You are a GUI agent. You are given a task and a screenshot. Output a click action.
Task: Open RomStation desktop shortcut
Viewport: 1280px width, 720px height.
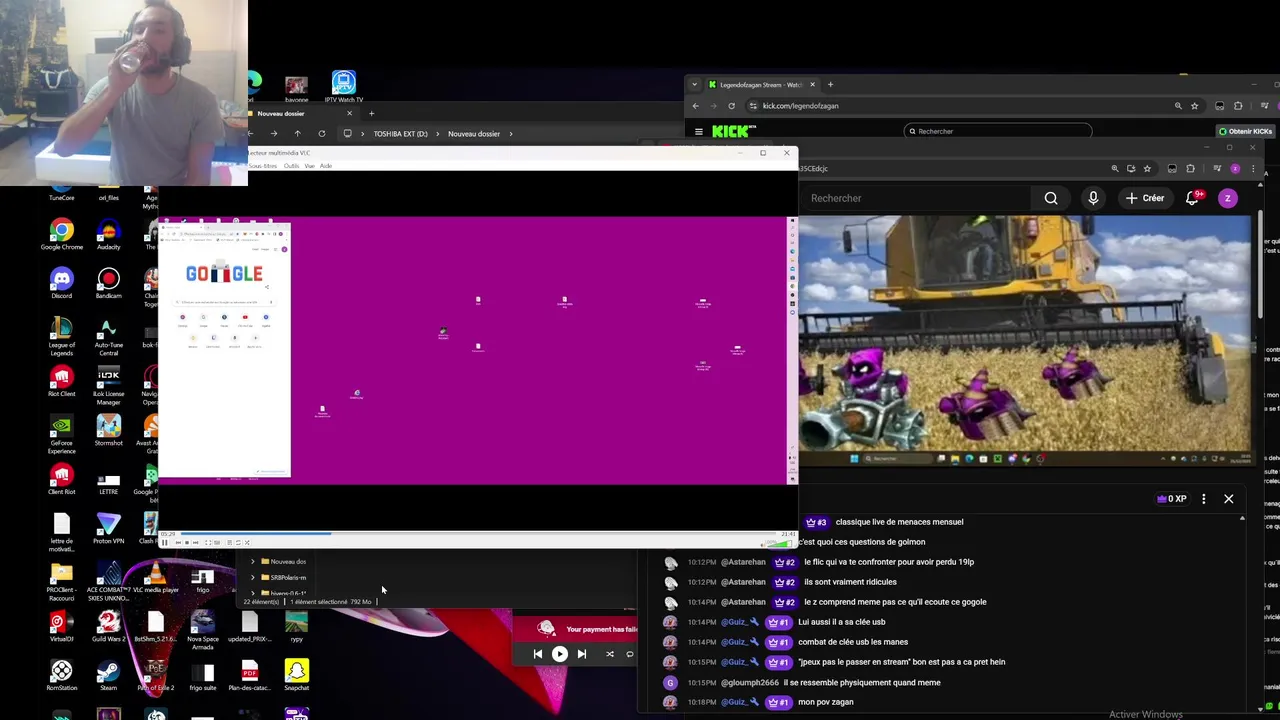(x=62, y=676)
